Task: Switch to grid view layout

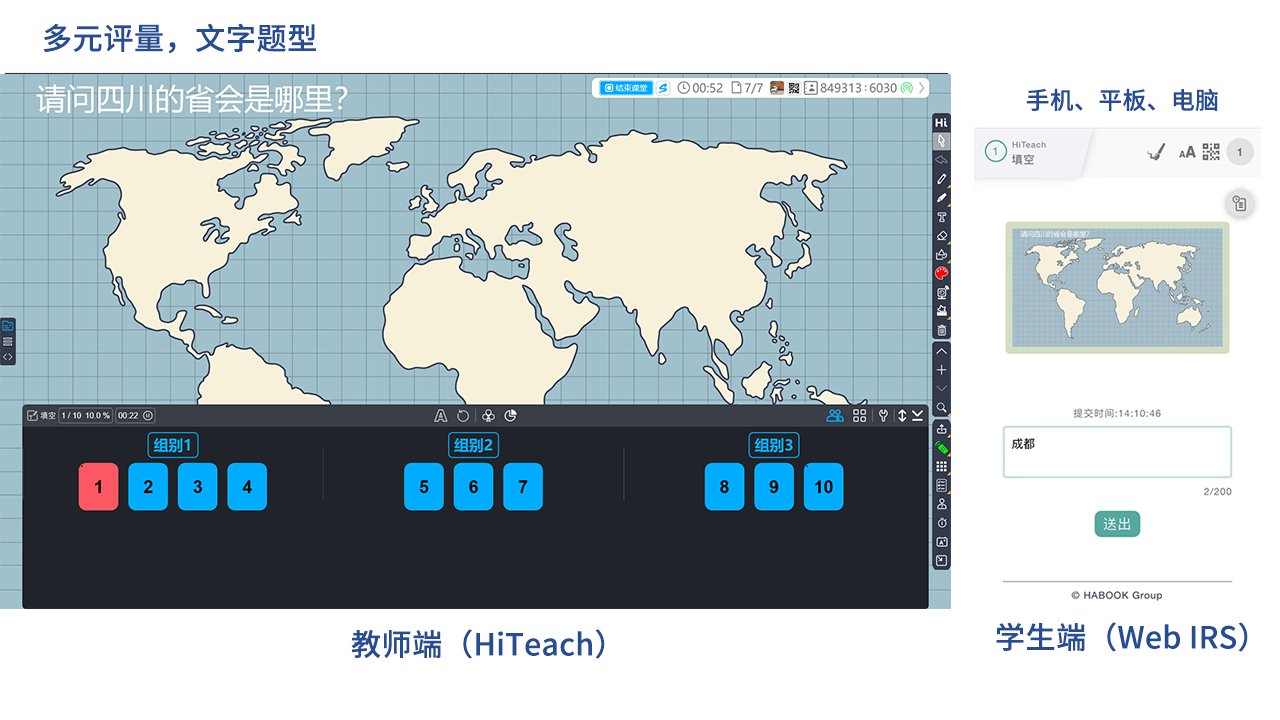Action: pyautogui.click(x=859, y=416)
